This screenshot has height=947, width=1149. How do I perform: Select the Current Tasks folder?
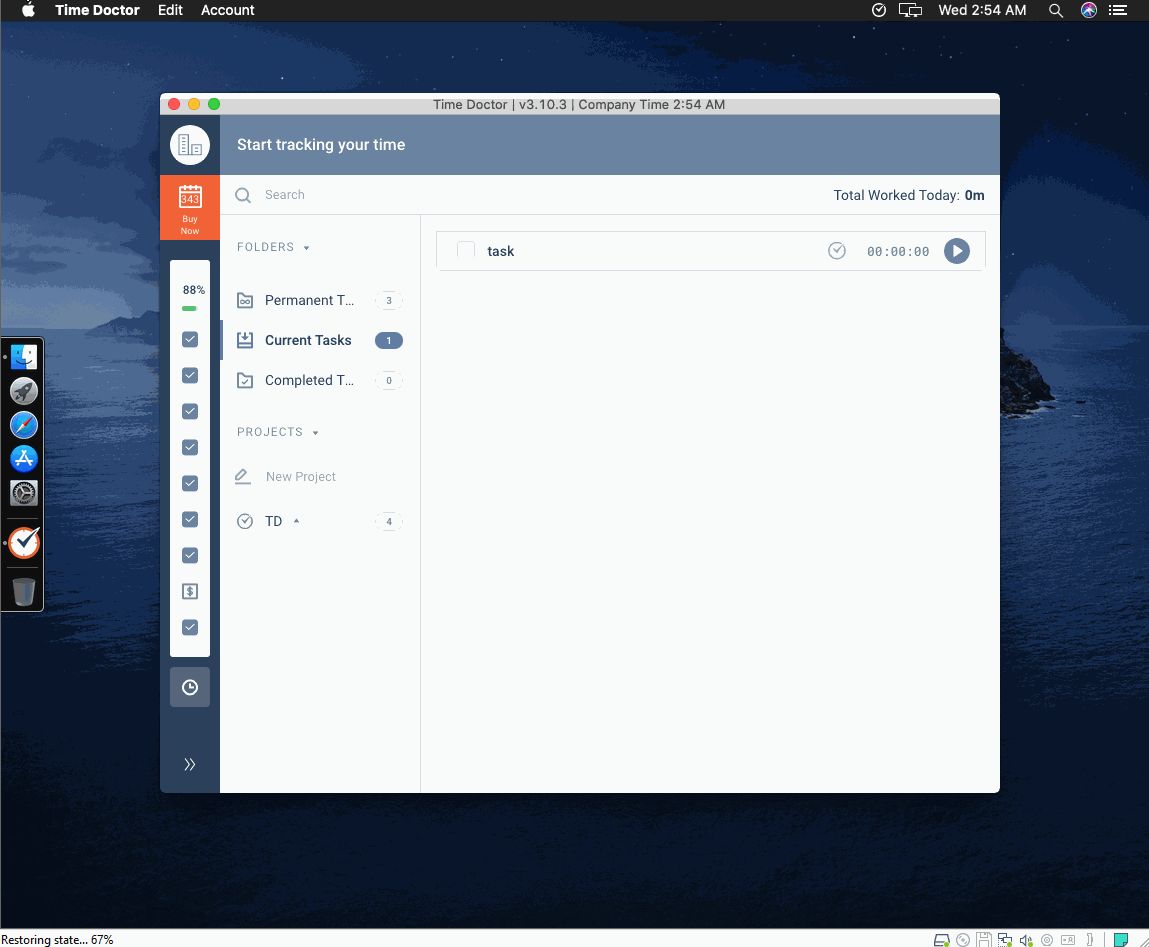pos(307,340)
